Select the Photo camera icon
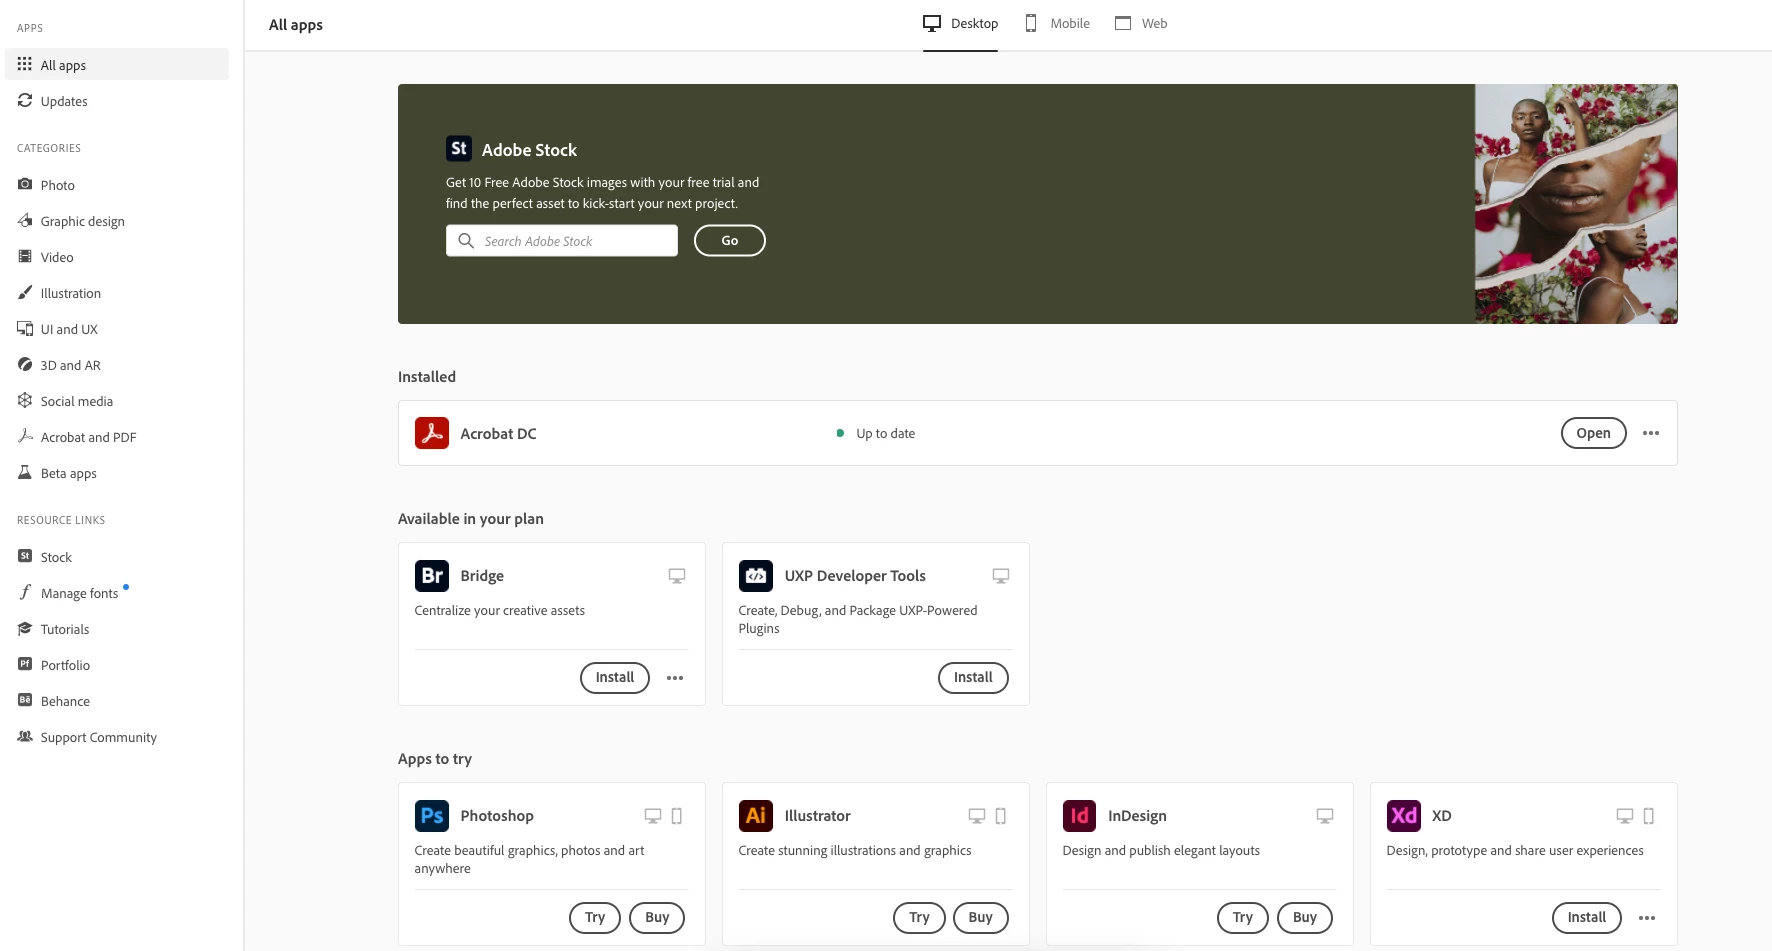Viewport: 1772px width, 951px height. coord(25,184)
